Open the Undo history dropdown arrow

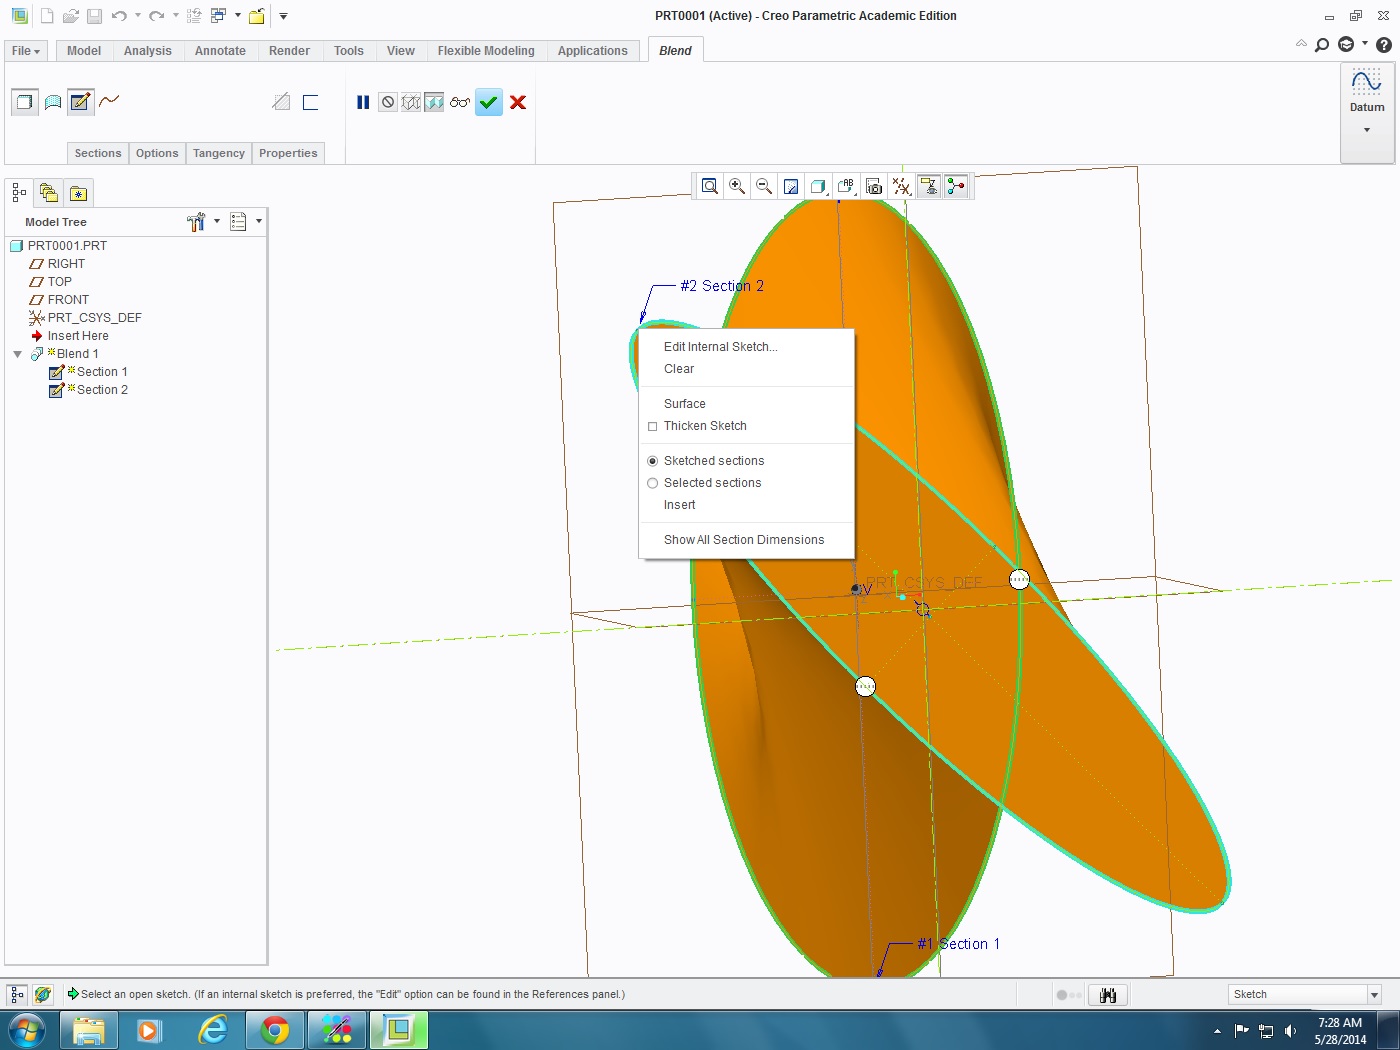click(138, 16)
